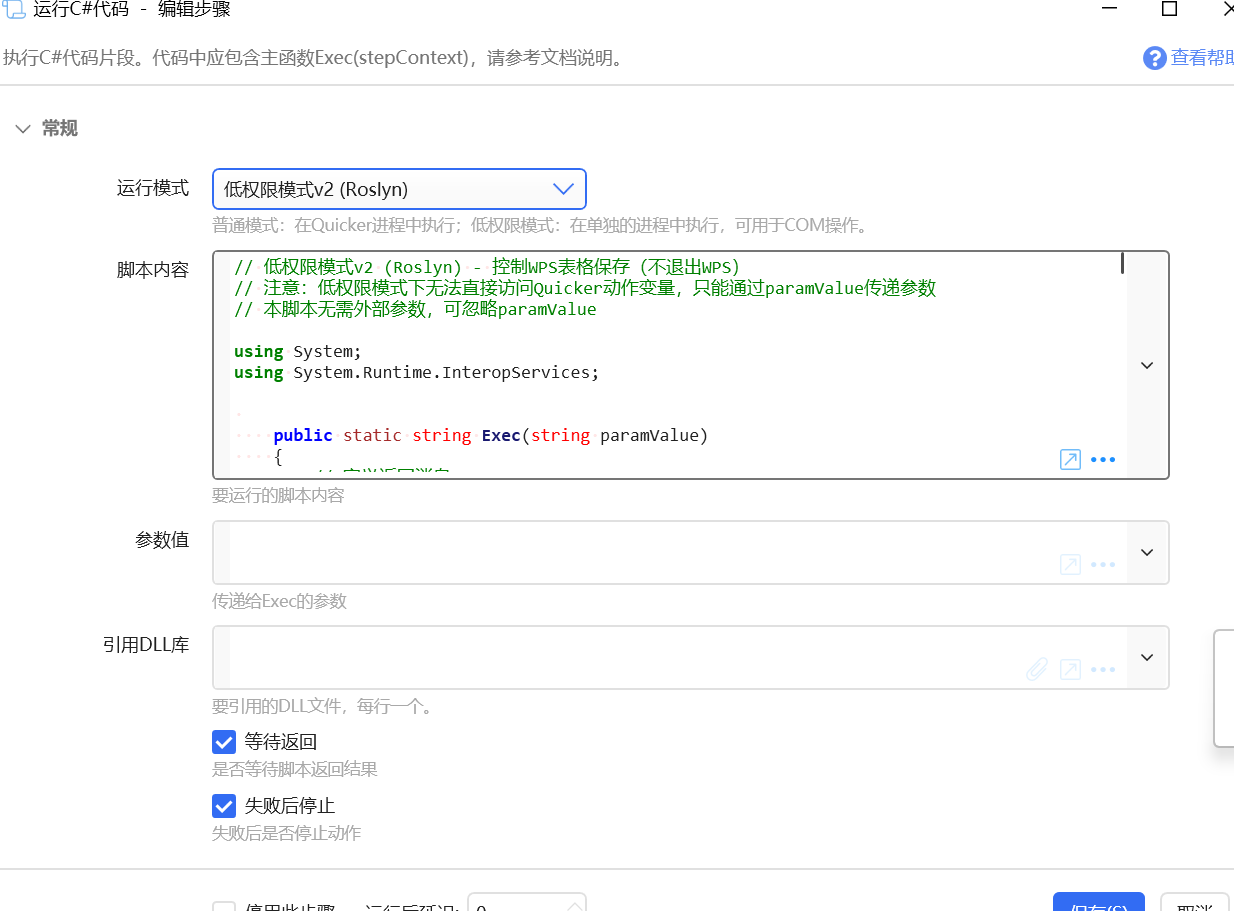Click the three-dot menu in parameter value field
The width and height of the screenshot is (1234, 911).
[1102, 565]
